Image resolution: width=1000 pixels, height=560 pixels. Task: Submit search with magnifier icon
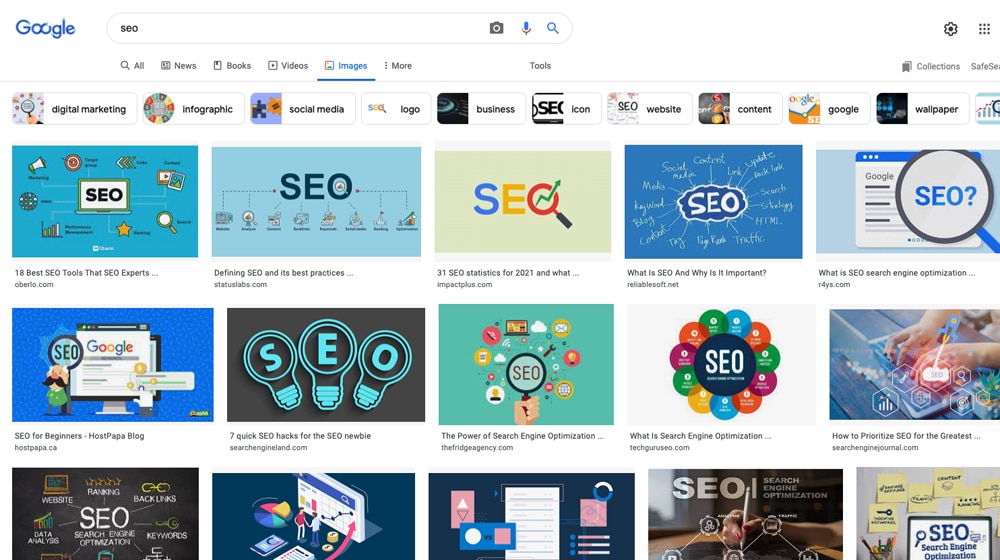553,28
